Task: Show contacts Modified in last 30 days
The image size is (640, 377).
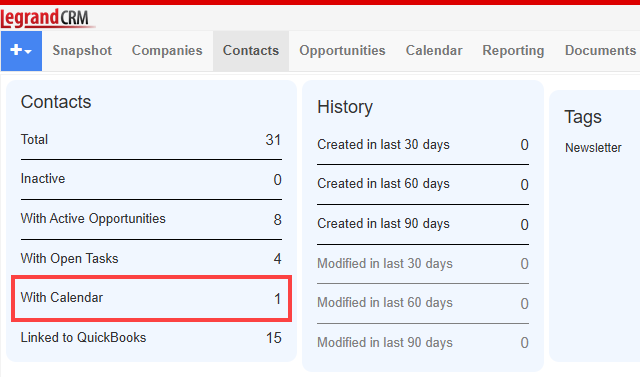Action: pyautogui.click(x=423, y=264)
